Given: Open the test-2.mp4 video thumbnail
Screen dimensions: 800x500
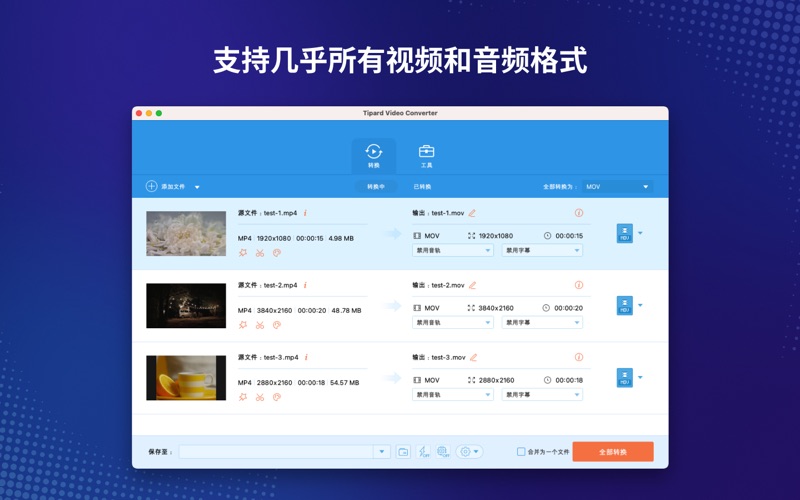Looking at the screenshot, I should click(x=186, y=306).
